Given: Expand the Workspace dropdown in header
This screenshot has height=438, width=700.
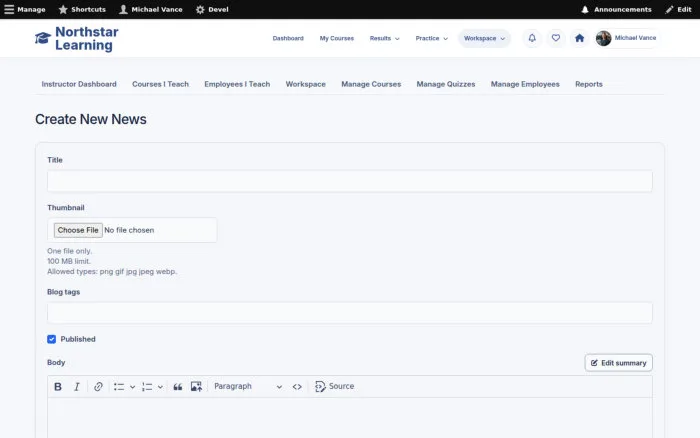Looking at the screenshot, I should (x=484, y=38).
